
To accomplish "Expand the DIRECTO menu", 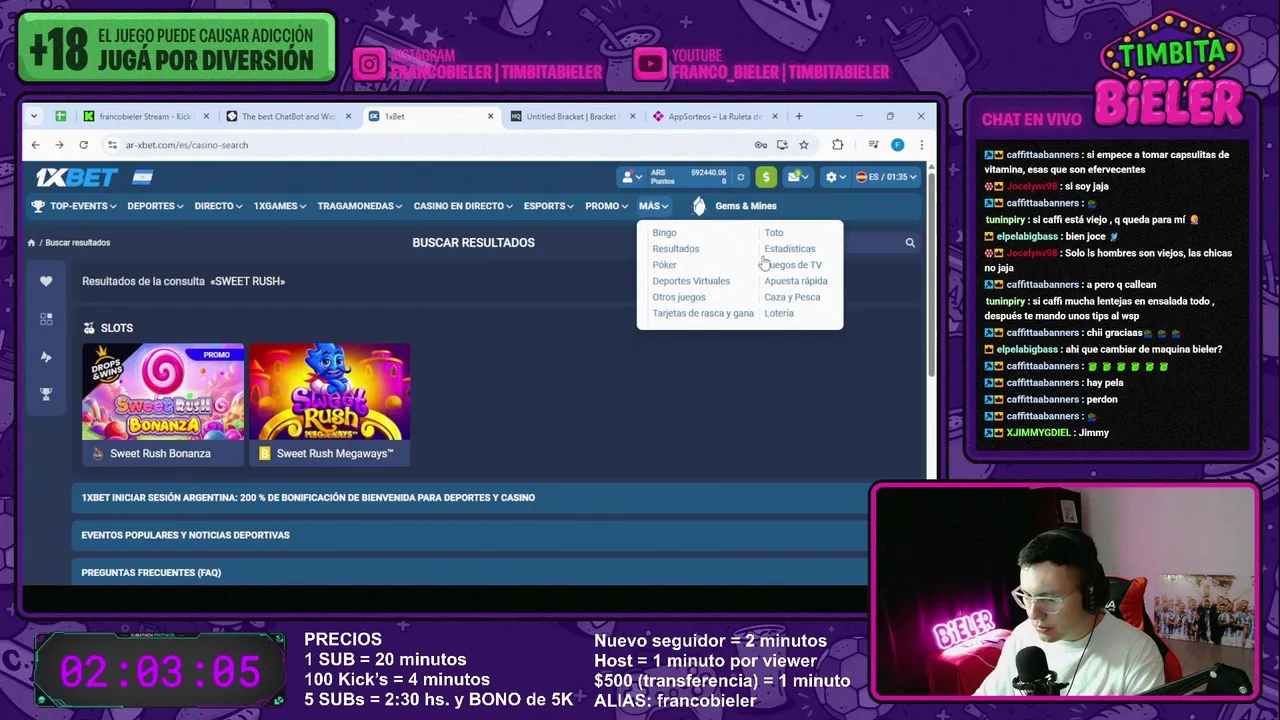I will coord(218,206).
